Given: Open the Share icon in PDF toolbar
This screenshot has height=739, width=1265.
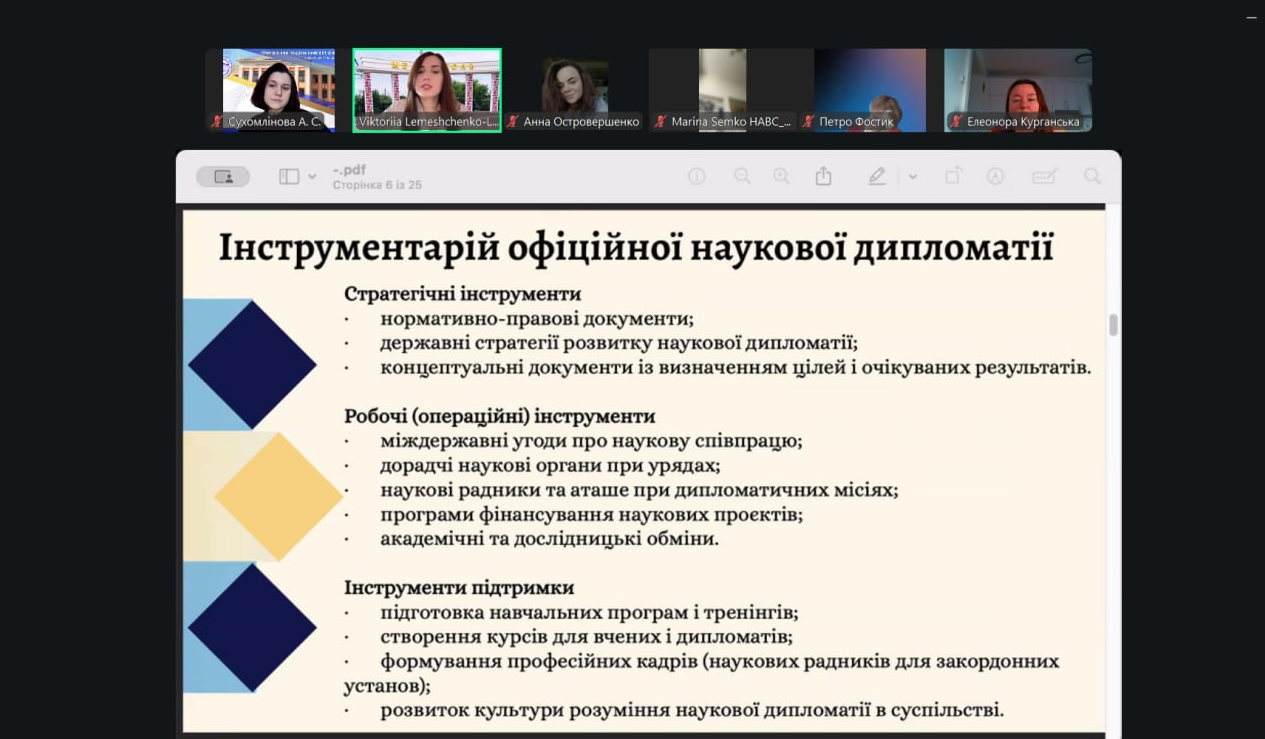Looking at the screenshot, I should pos(823,176).
